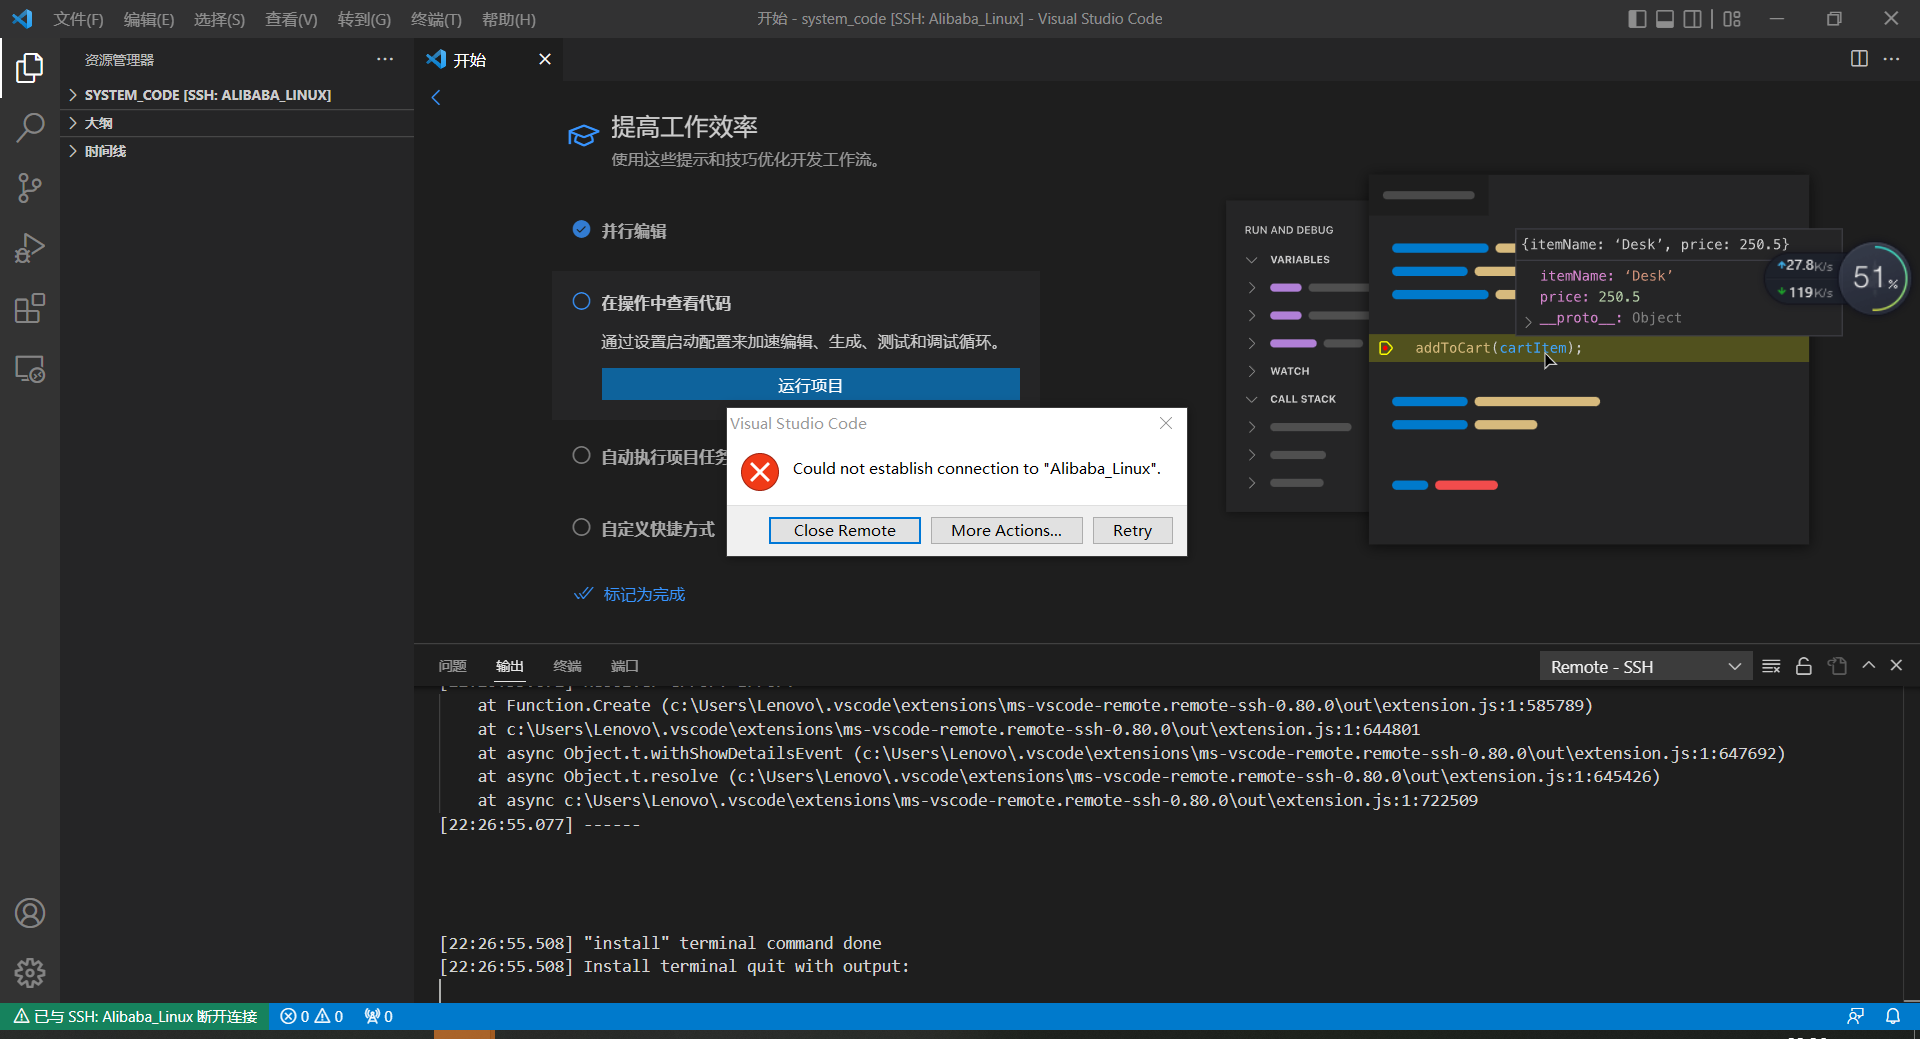Open the 编辑(E) menu
The image size is (1920, 1039).
pos(149,19)
